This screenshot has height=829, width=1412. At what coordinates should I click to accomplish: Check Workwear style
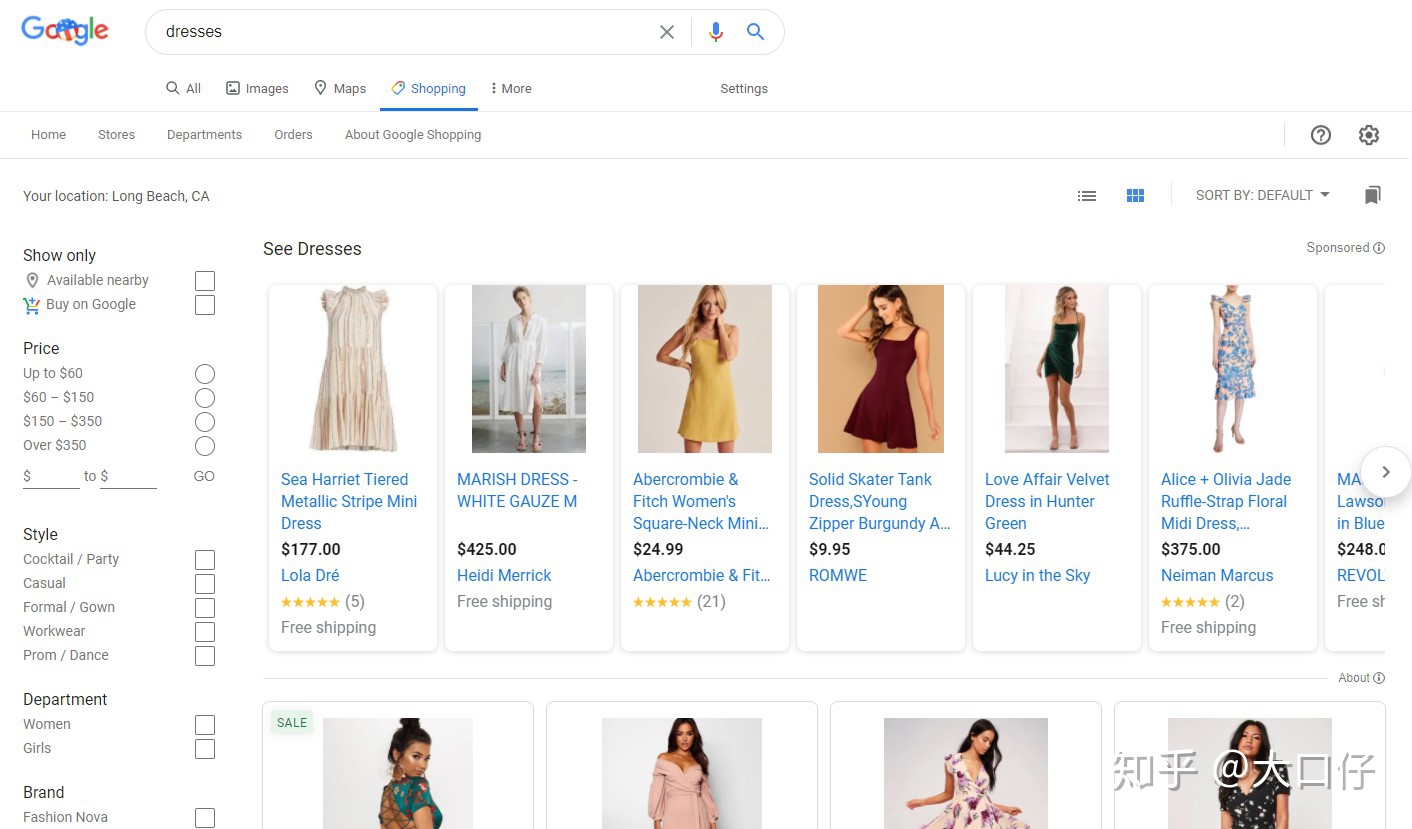205,632
